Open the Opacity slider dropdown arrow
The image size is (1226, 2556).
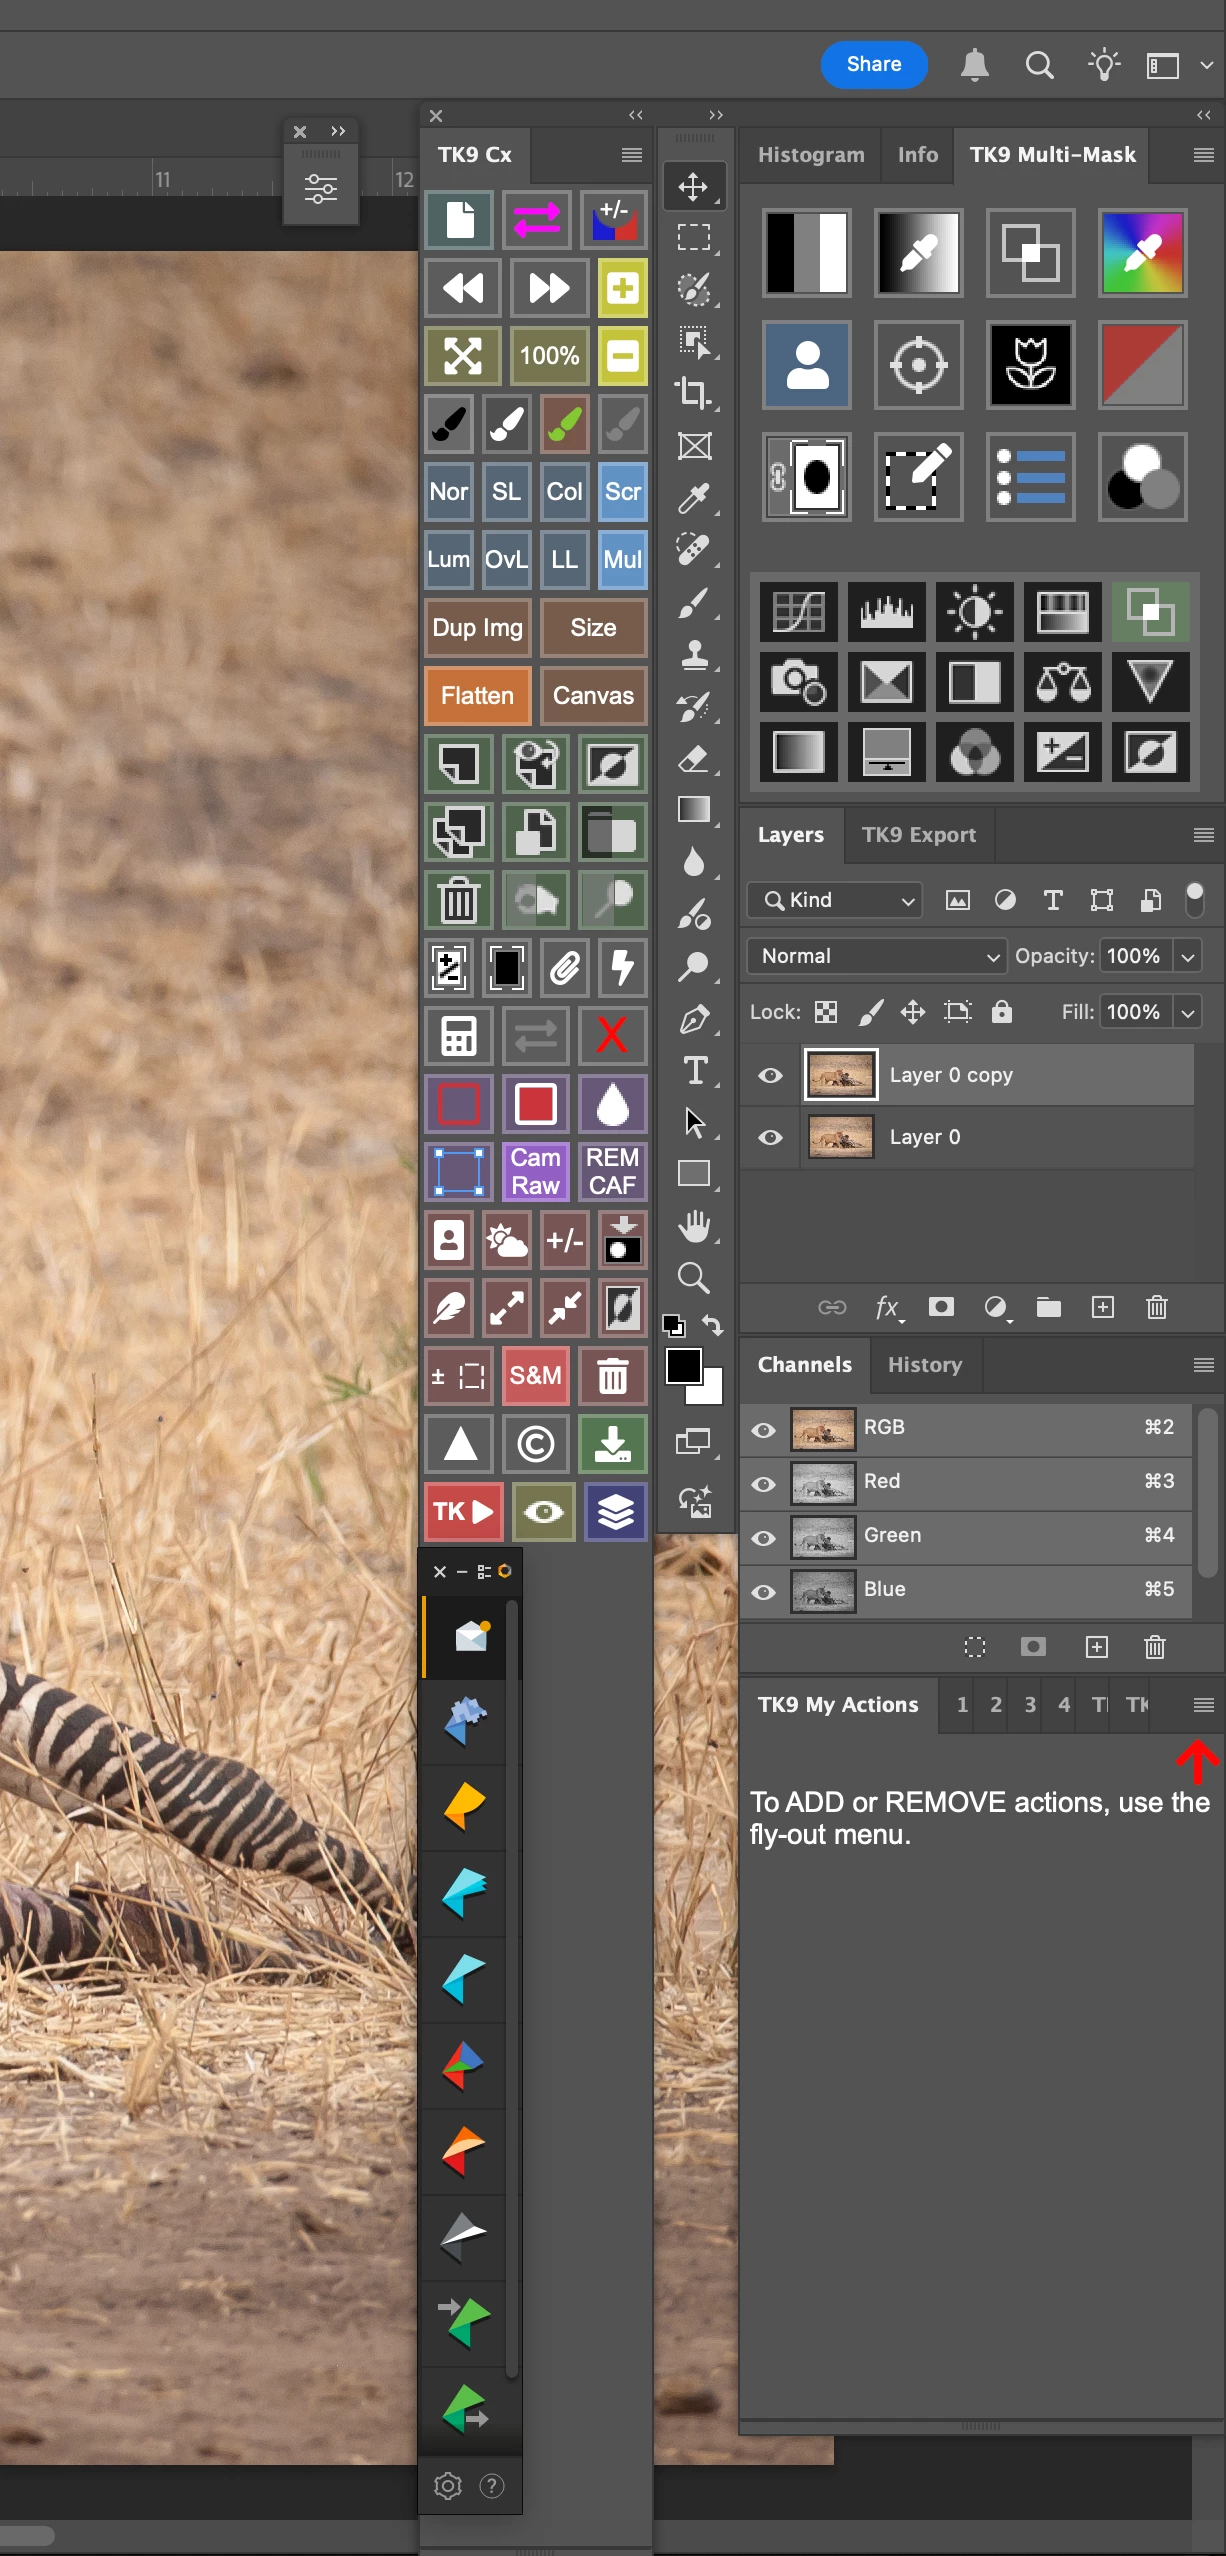[x=1188, y=956]
